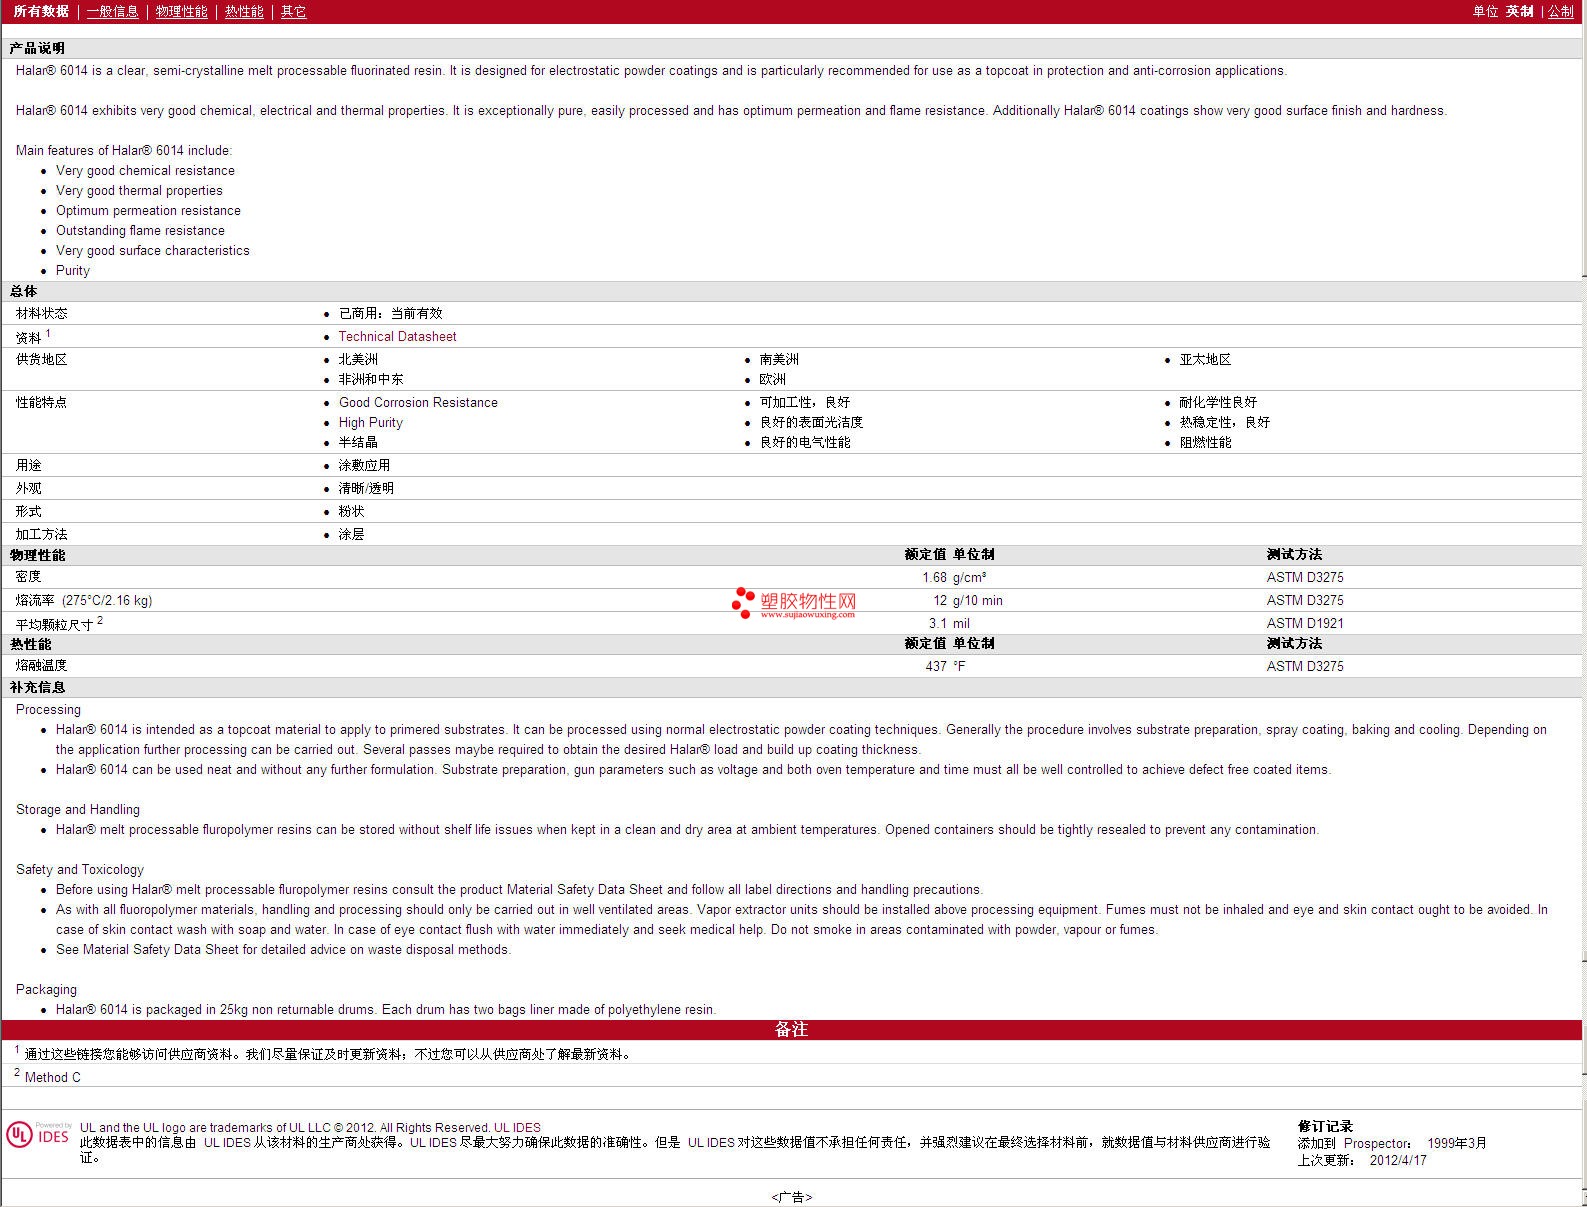This screenshot has width=1587, height=1207.
Task: Click the UL IDES logo
Action: coord(39,1135)
